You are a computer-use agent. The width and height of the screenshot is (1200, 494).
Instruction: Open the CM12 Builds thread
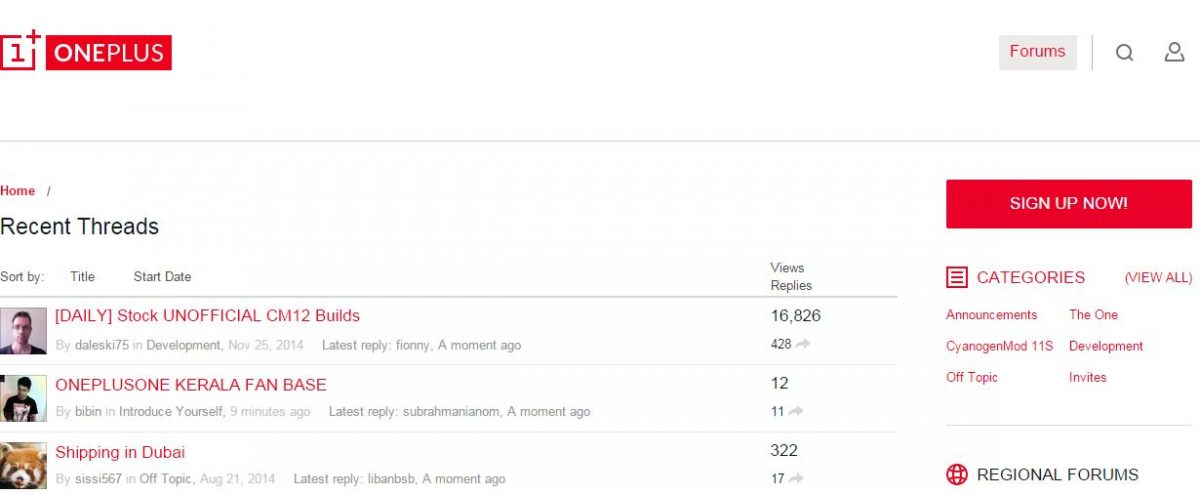pyautogui.click(x=207, y=316)
